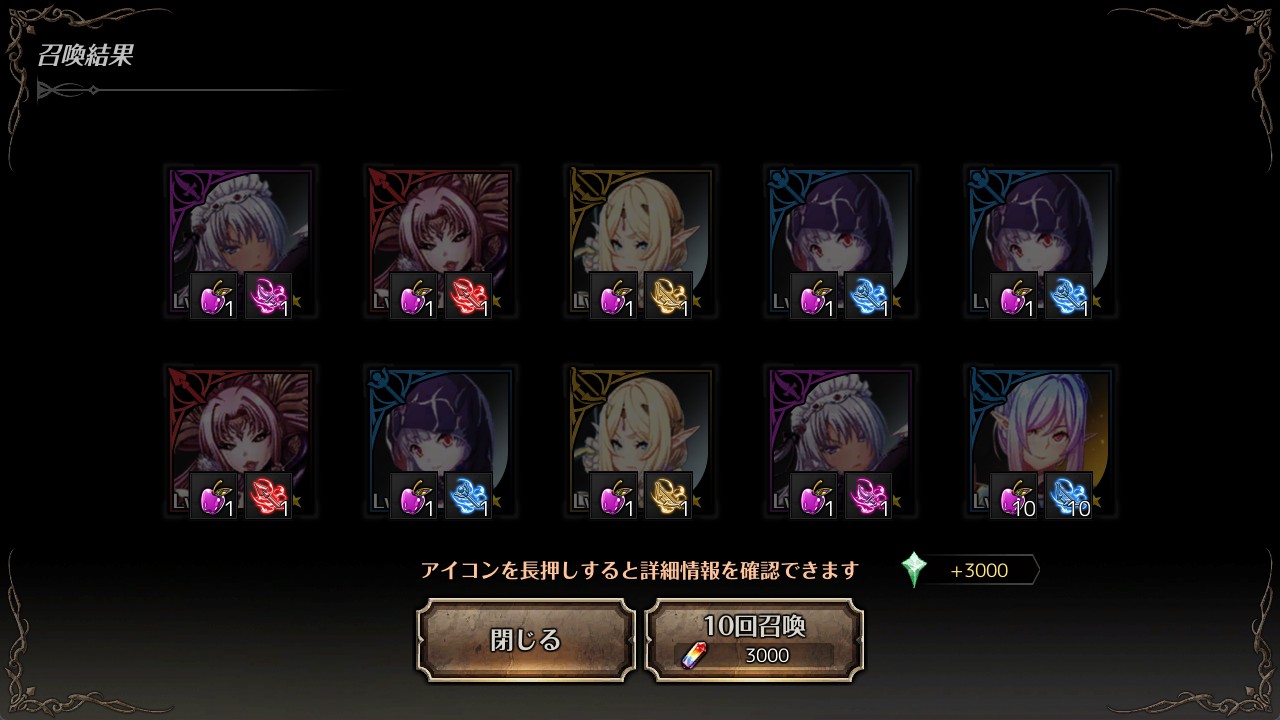Open the lavender-haired elf with 10 items
This screenshot has width=1280, height=720.
coord(1040,441)
